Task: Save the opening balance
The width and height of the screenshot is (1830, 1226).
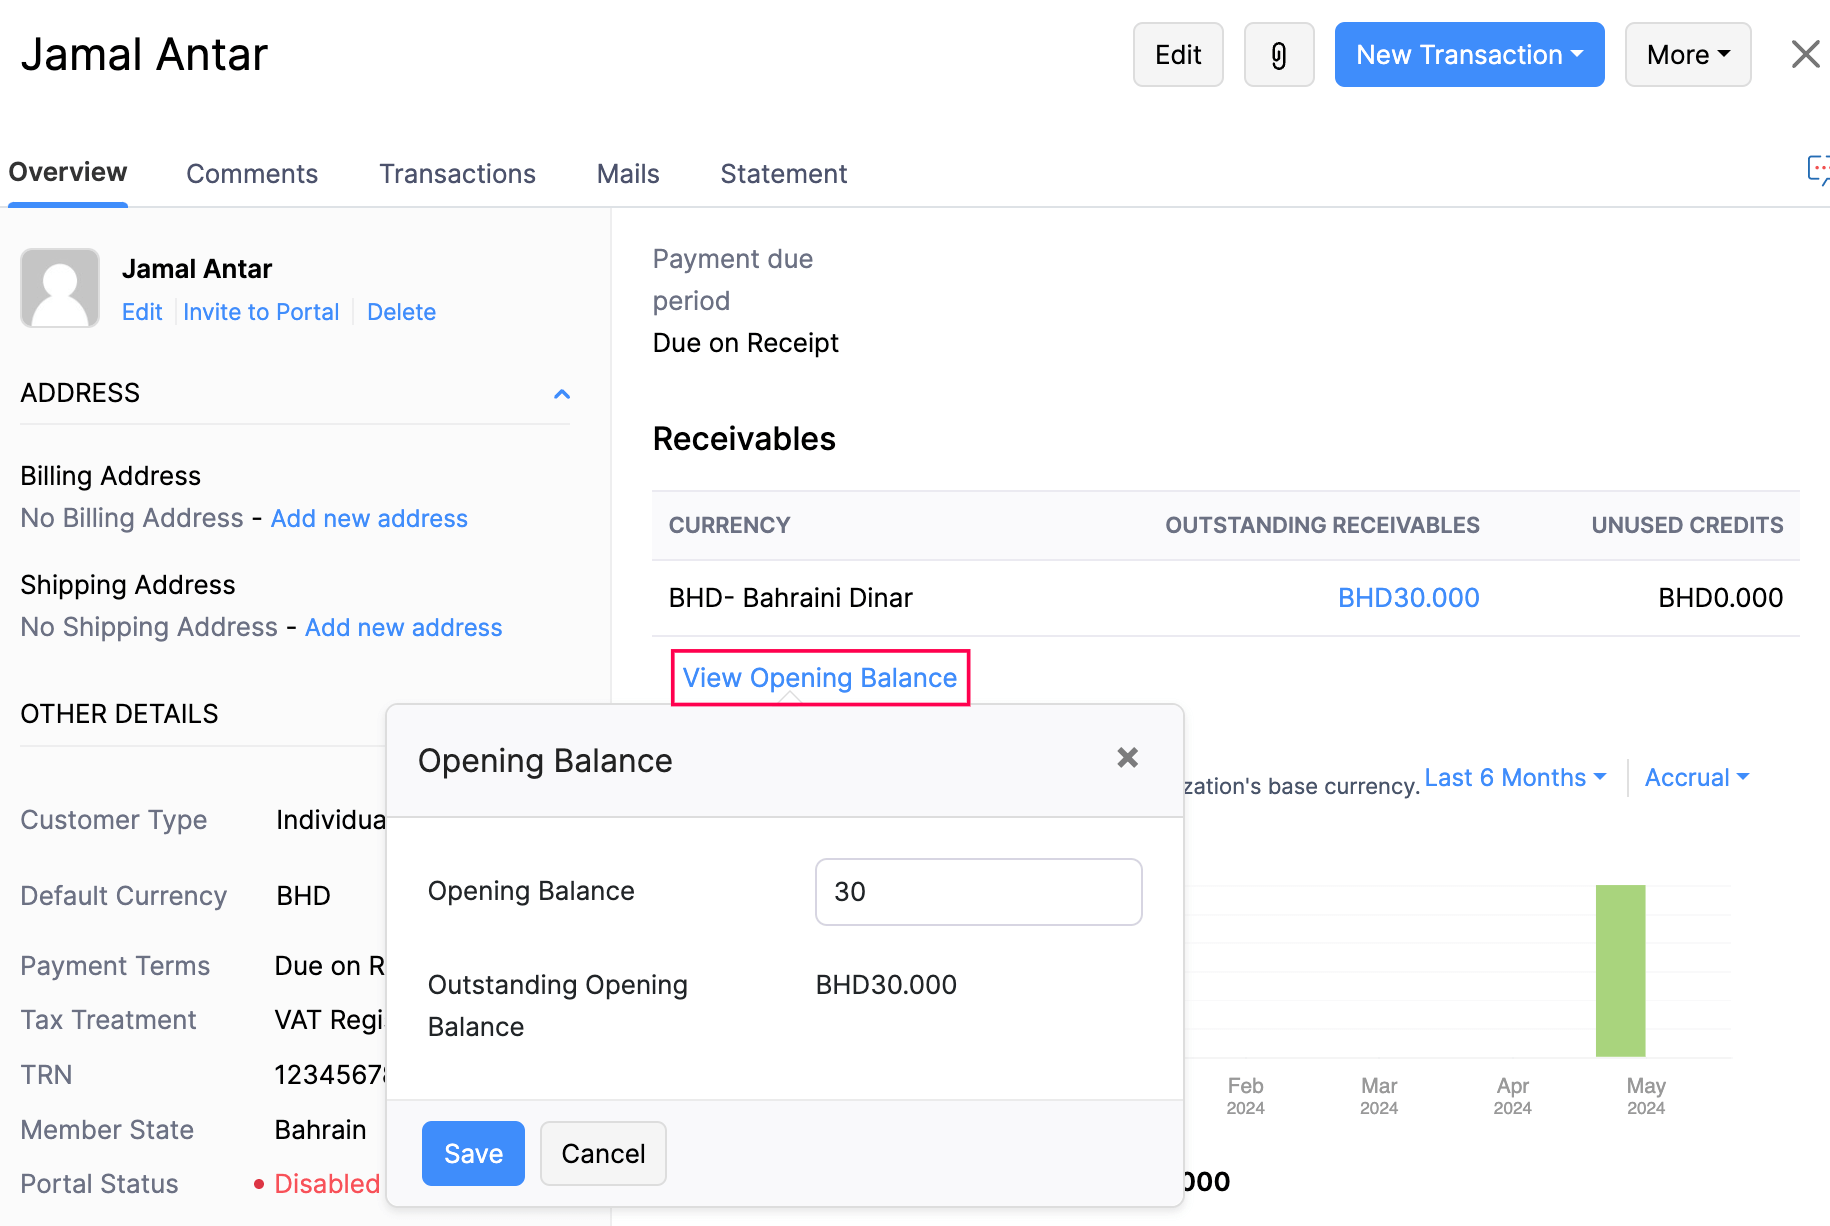Action: (x=473, y=1153)
